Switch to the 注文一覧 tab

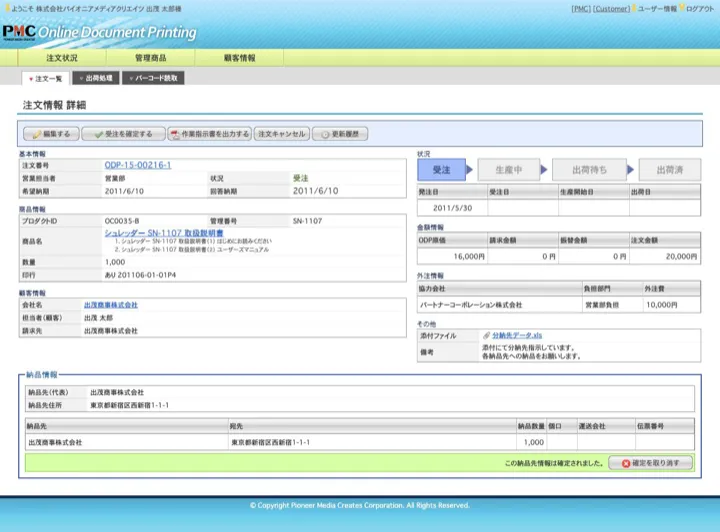45,78
